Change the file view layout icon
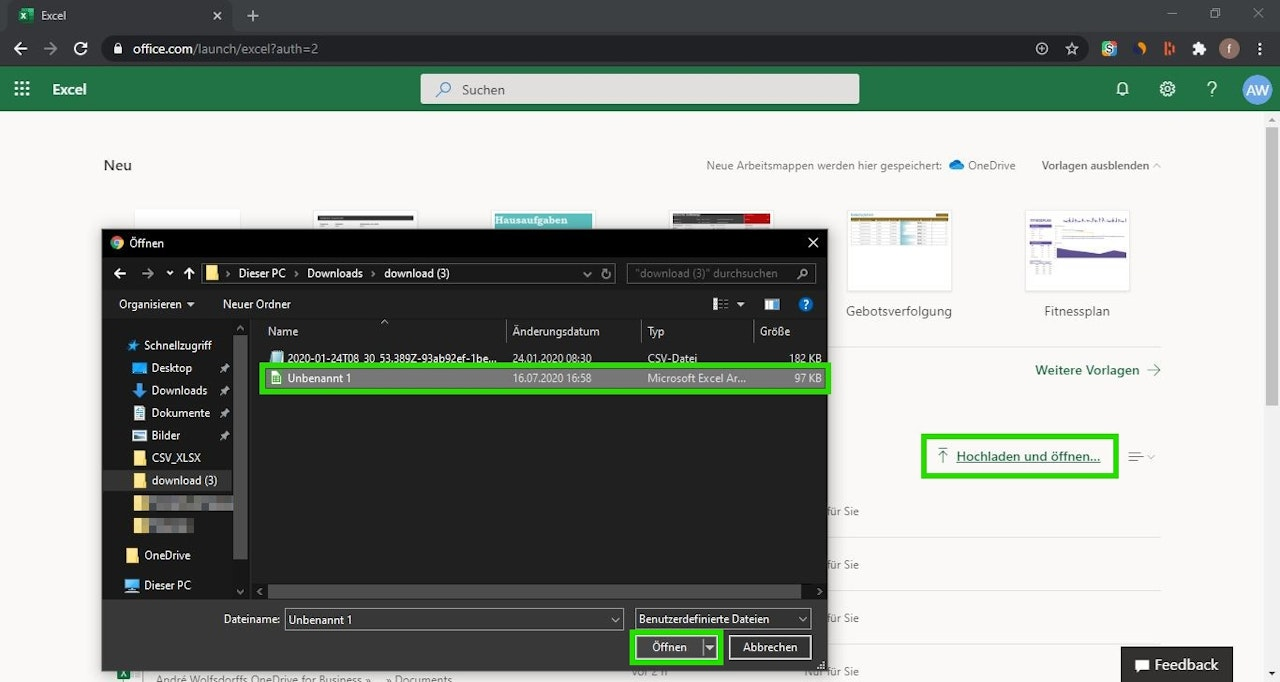The width and height of the screenshot is (1280, 682). click(x=721, y=304)
